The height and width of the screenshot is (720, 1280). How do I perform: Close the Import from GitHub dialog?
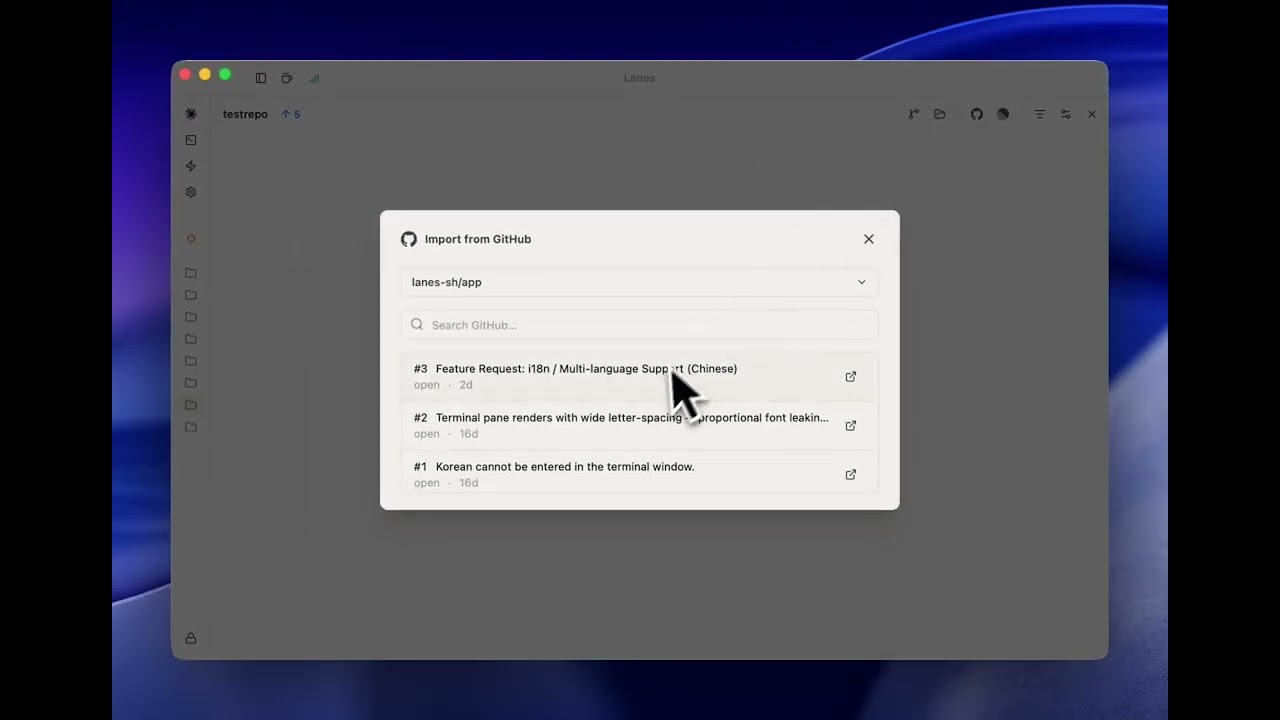868,239
